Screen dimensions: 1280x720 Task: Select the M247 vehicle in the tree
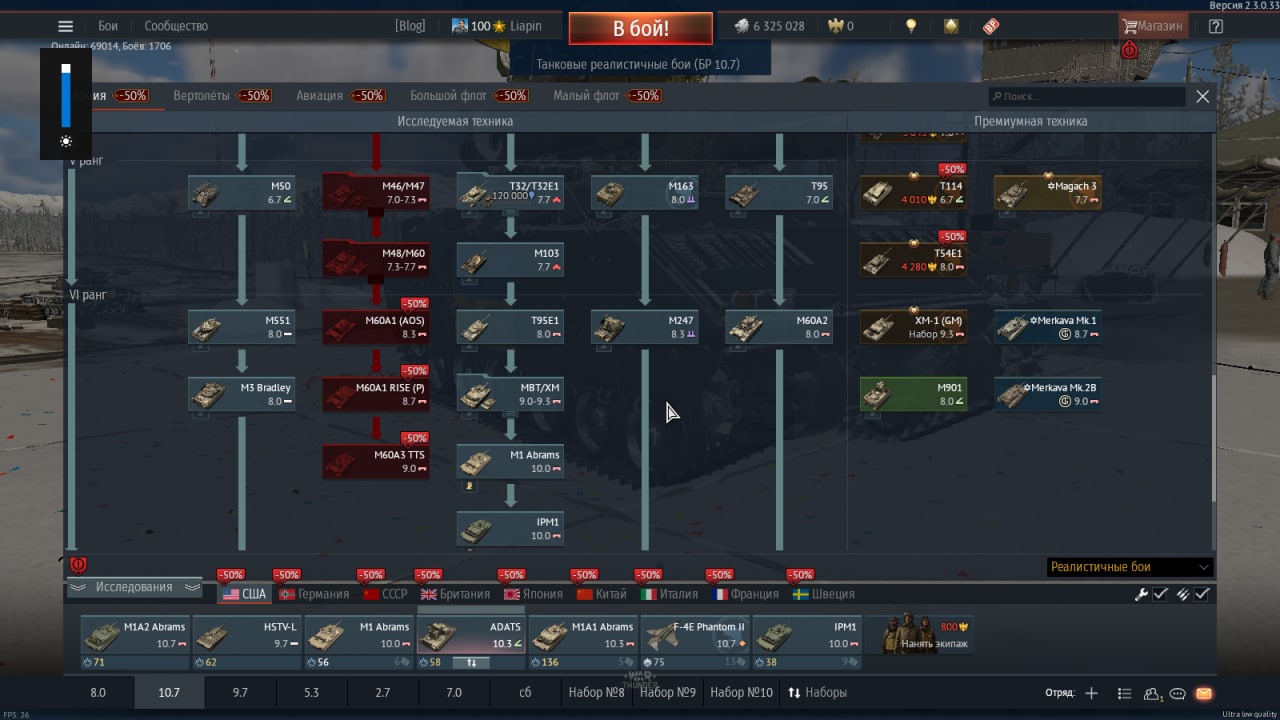tap(644, 327)
